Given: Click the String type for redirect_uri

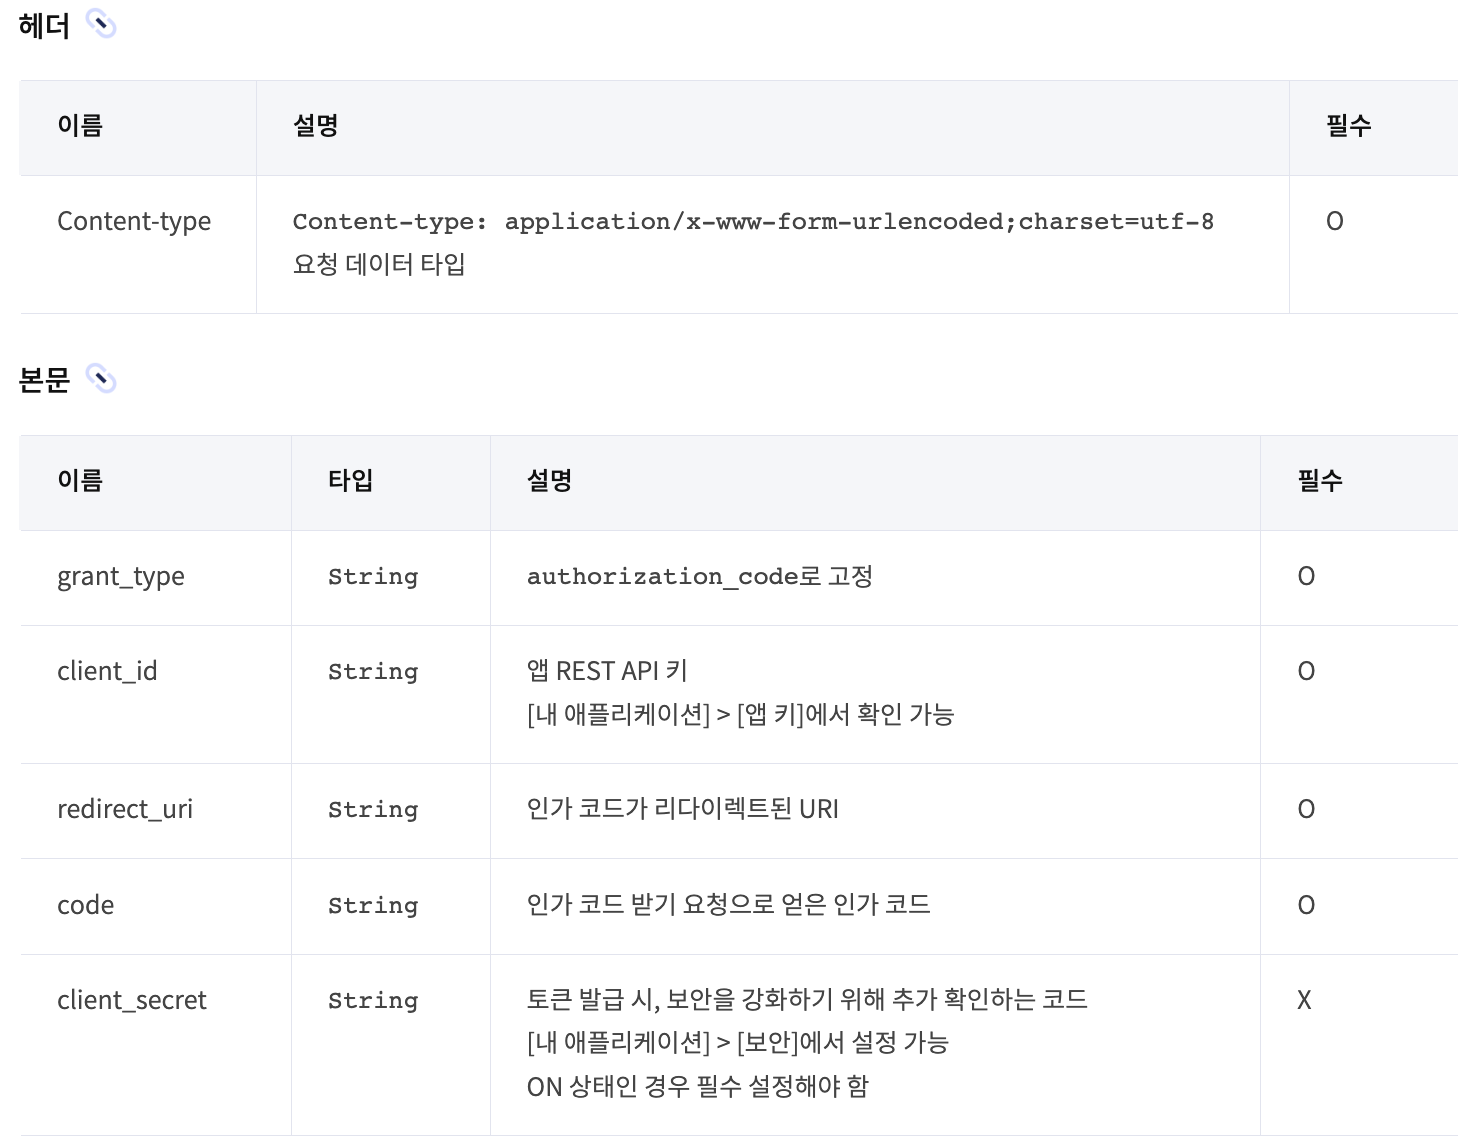Looking at the screenshot, I should coord(373,810).
